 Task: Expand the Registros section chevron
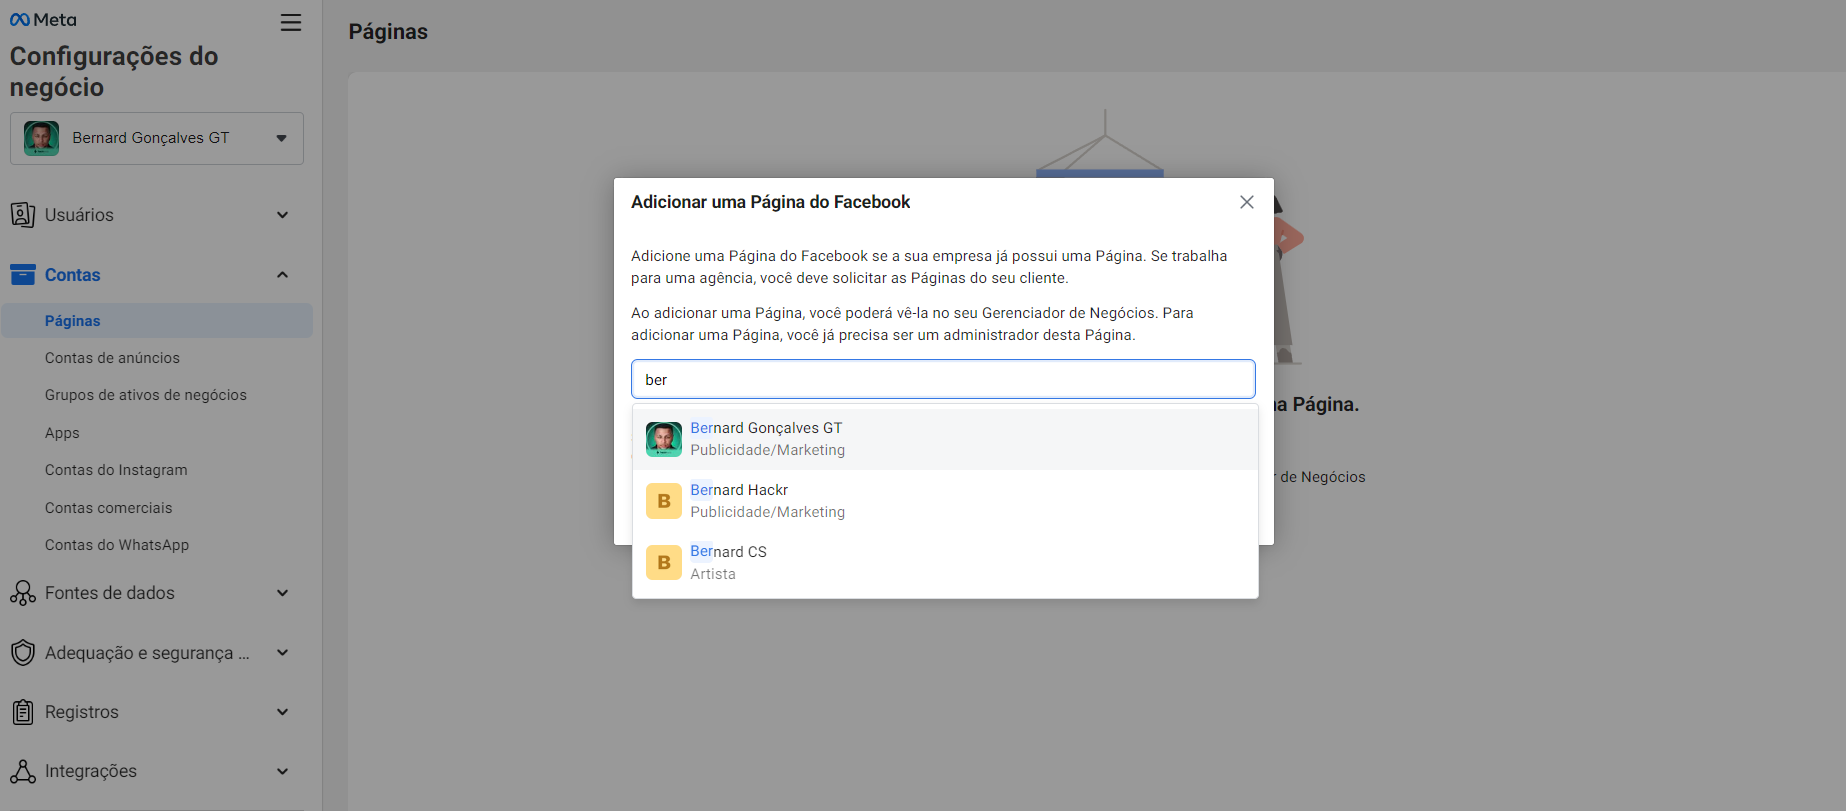coord(283,712)
